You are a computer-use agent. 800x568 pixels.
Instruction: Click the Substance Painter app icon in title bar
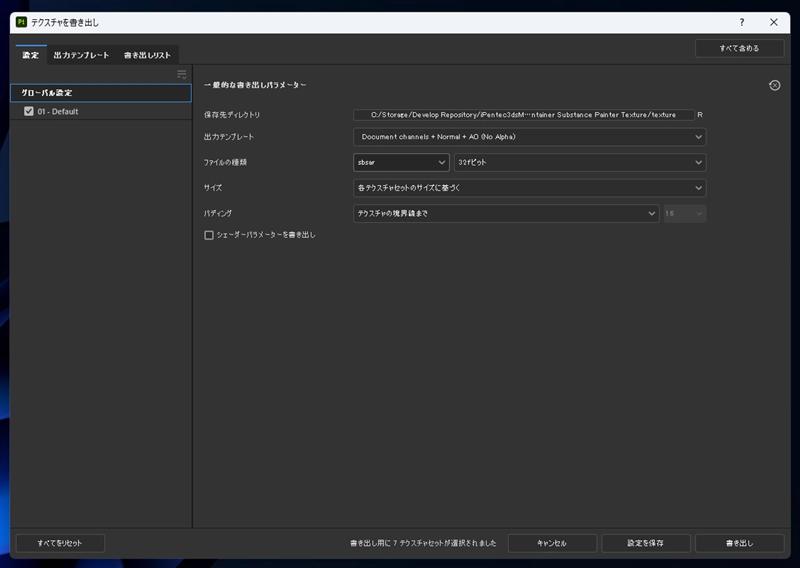[21, 22]
